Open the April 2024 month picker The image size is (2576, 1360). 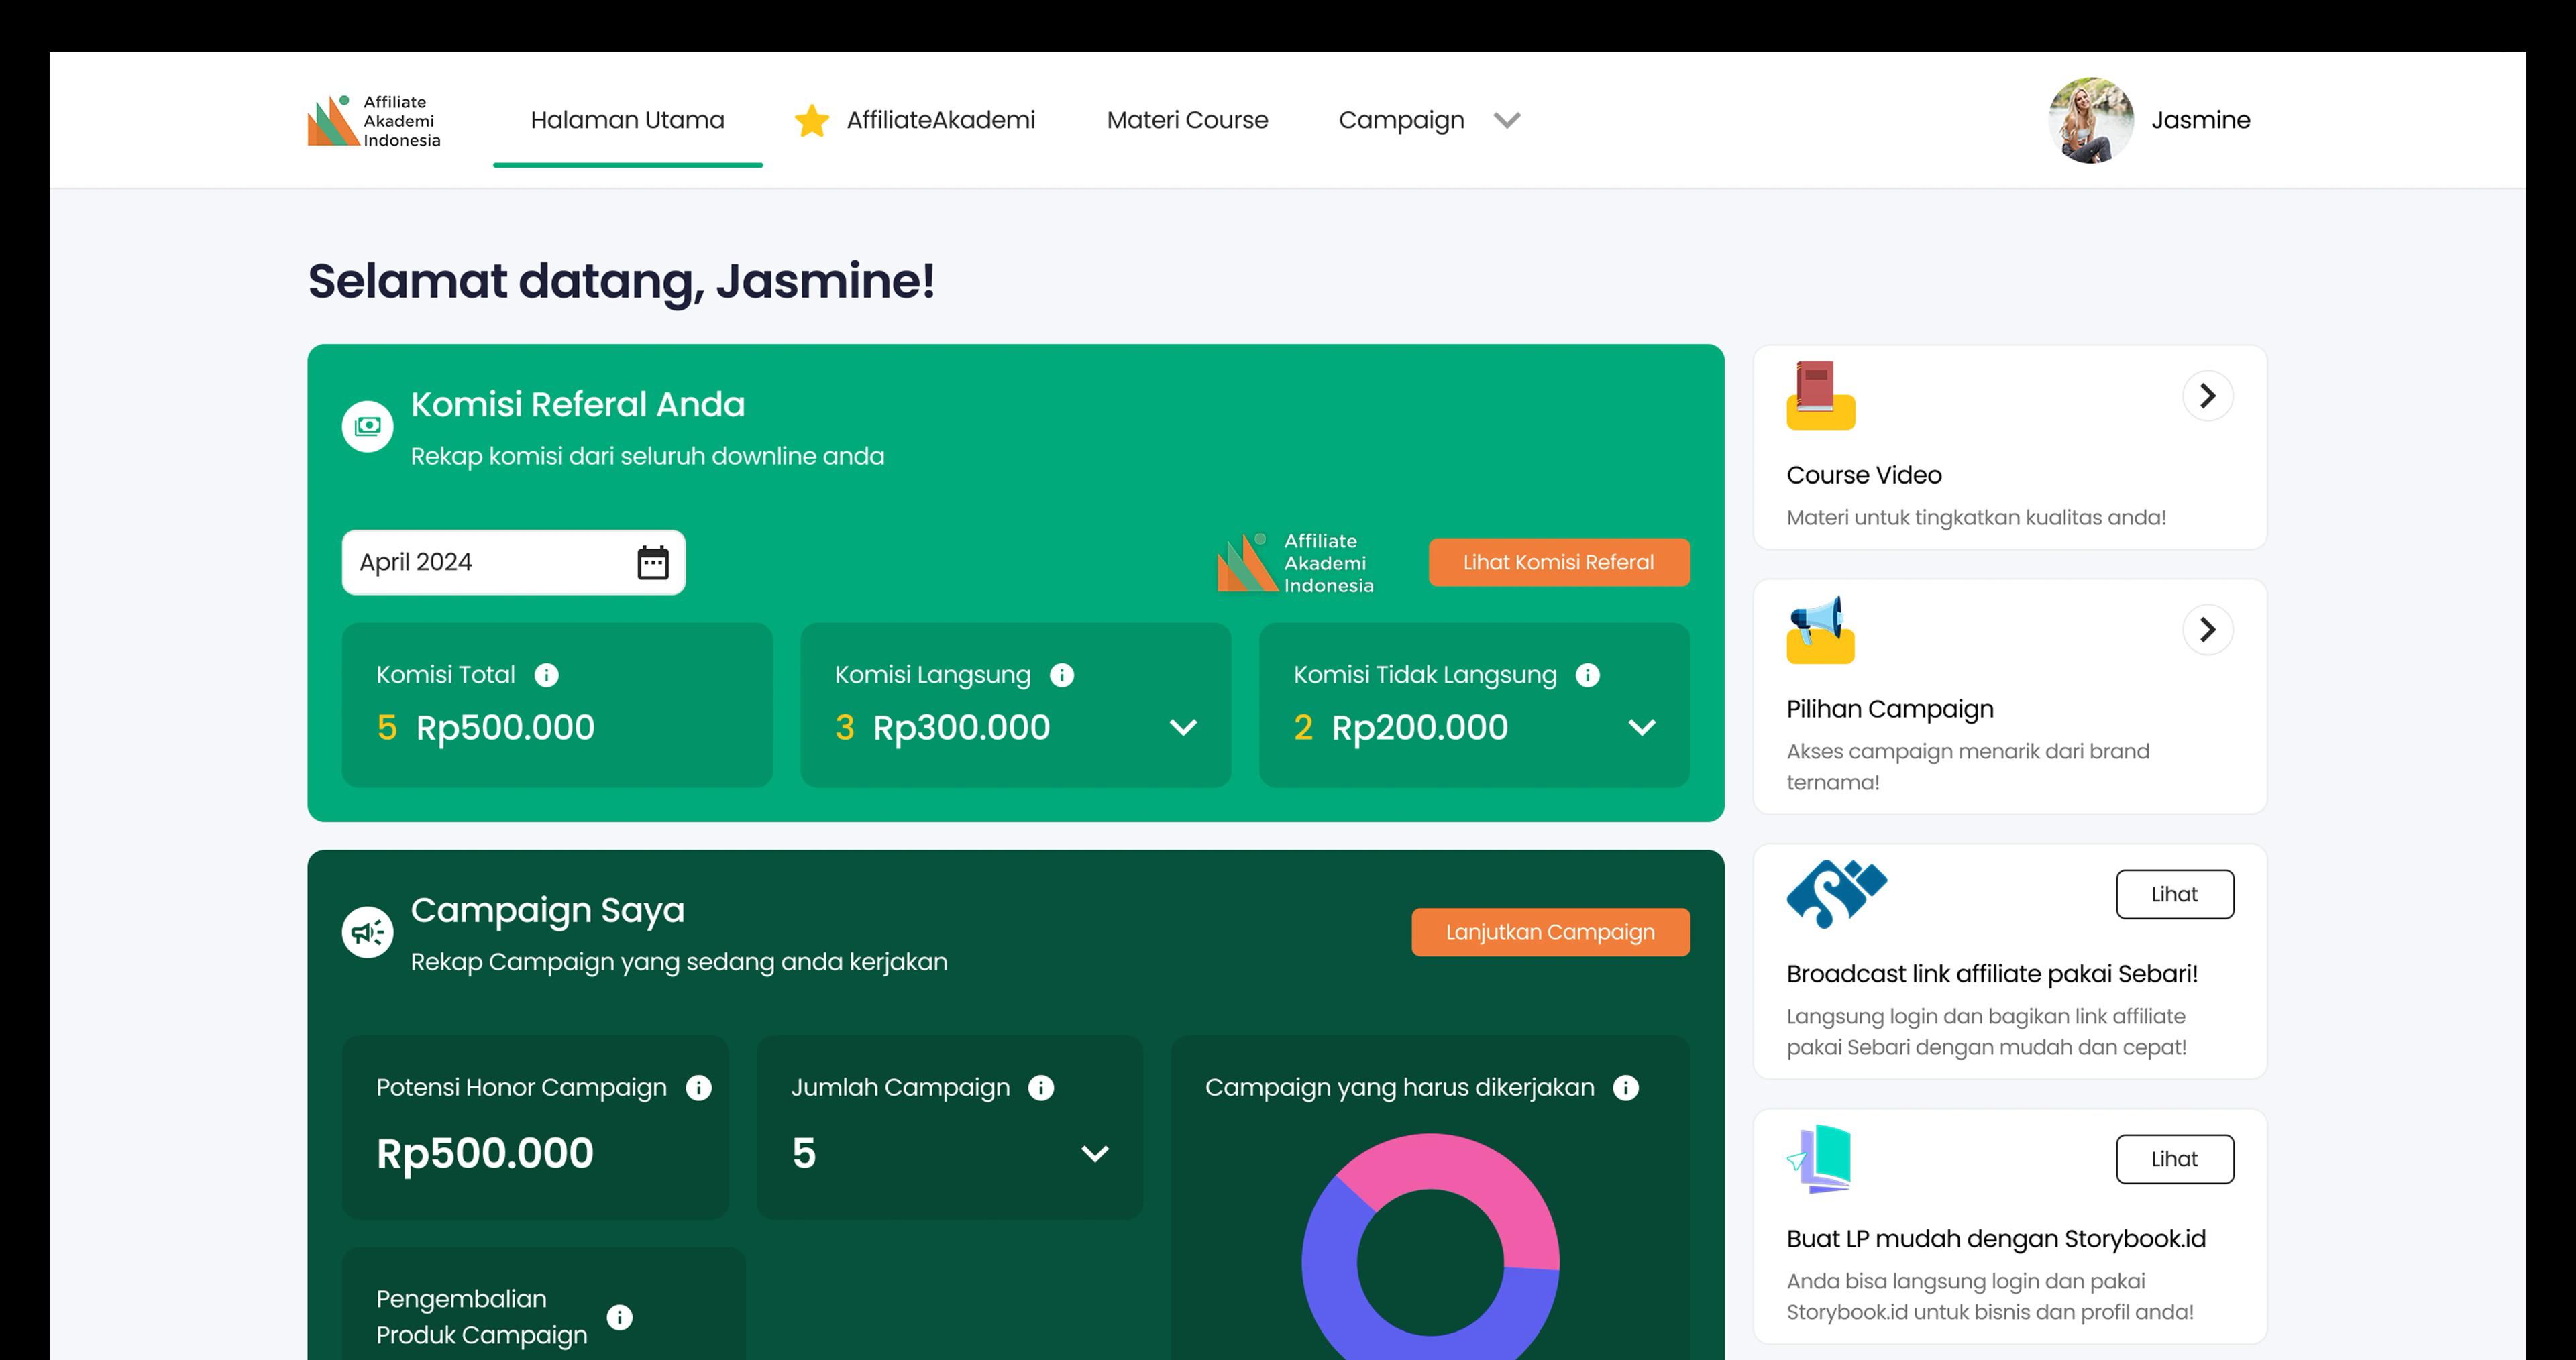click(x=514, y=562)
